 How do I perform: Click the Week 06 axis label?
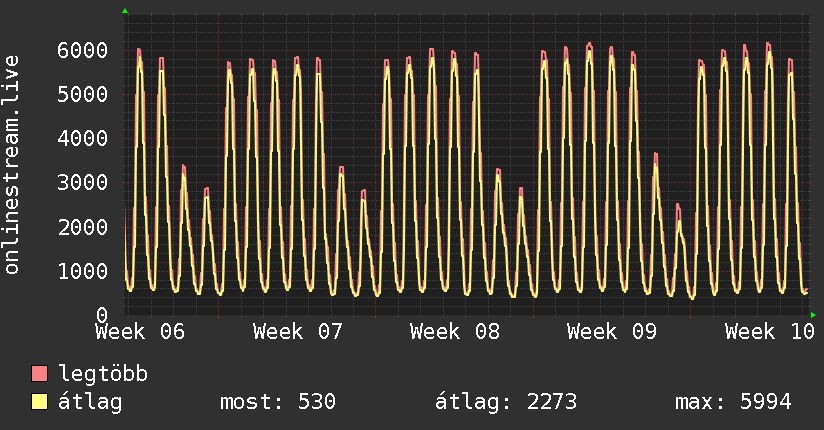click(140, 332)
